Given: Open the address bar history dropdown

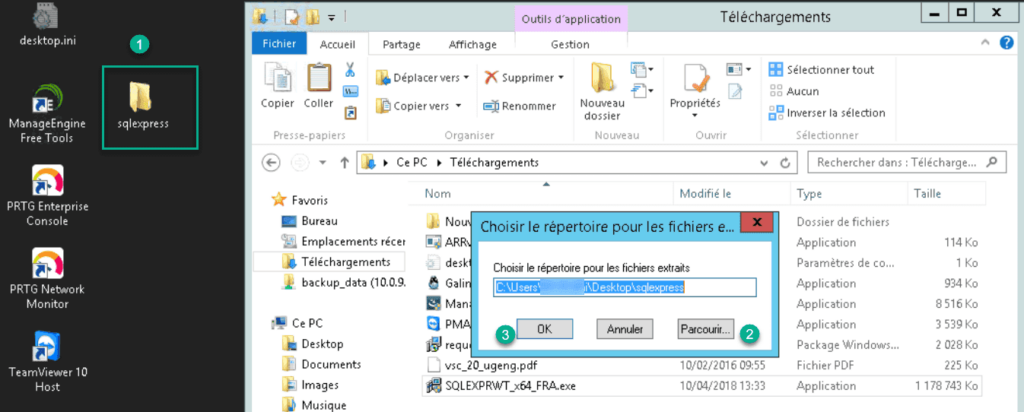Looking at the screenshot, I should point(764,163).
